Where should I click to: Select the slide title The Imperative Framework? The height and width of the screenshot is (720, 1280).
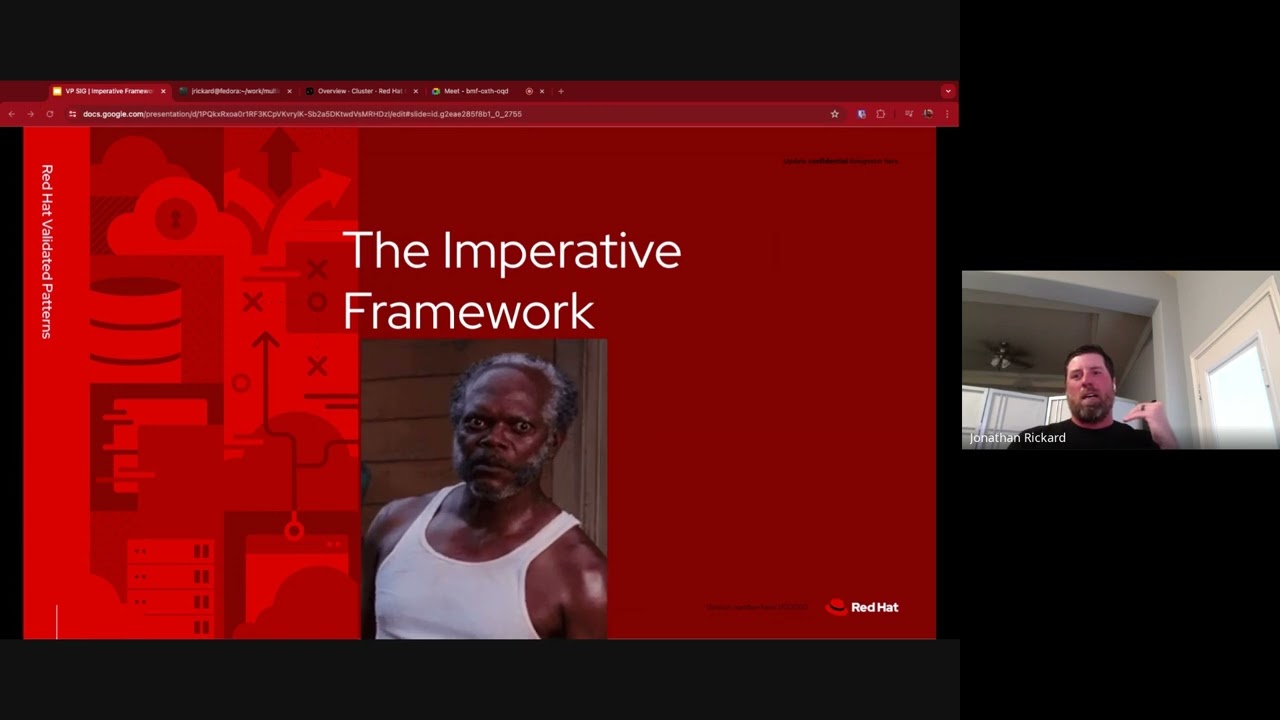click(512, 280)
